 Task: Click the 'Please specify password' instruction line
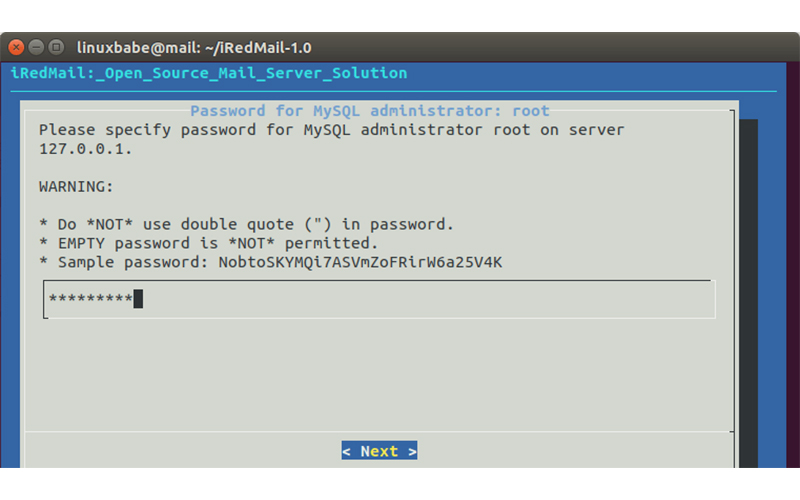331,130
